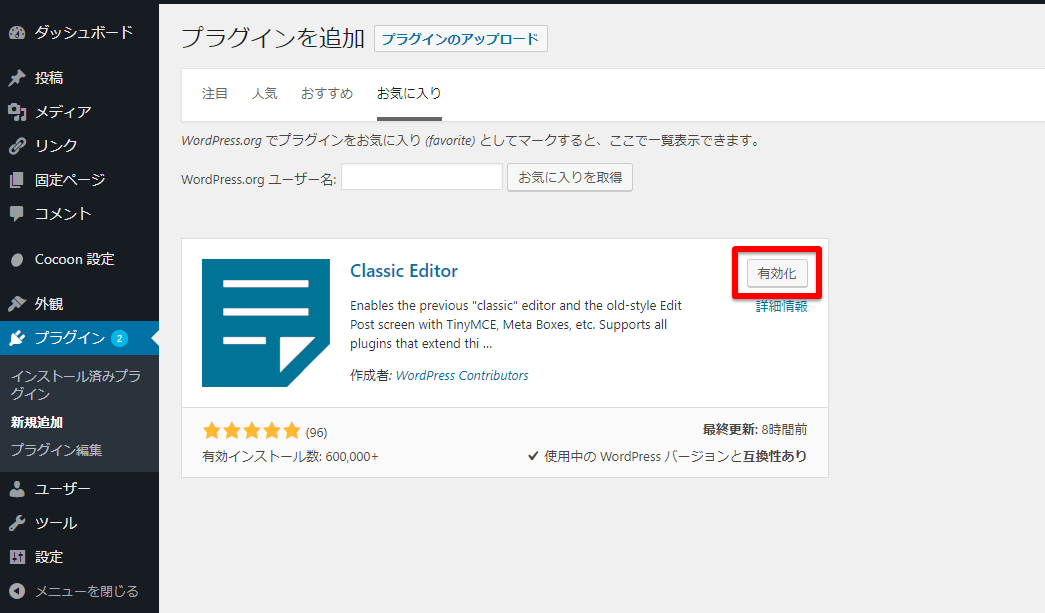Click the プラグインのアップロード button

click(461, 39)
